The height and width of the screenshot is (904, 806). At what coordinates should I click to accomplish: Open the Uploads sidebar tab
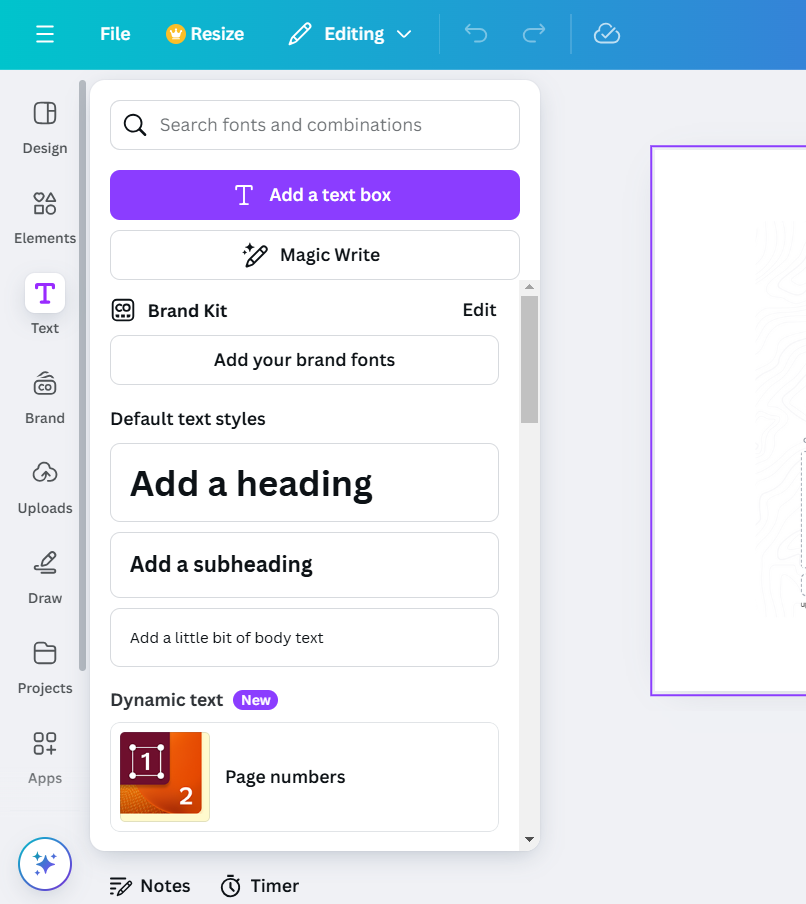point(45,488)
